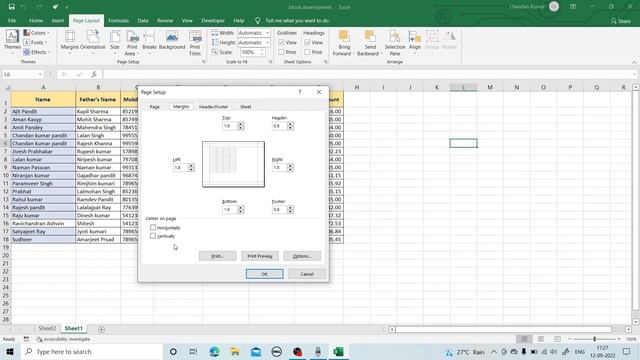The height and width of the screenshot is (360, 640).
Task: Open the theme Effects menu
Action: (x=37, y=52)
